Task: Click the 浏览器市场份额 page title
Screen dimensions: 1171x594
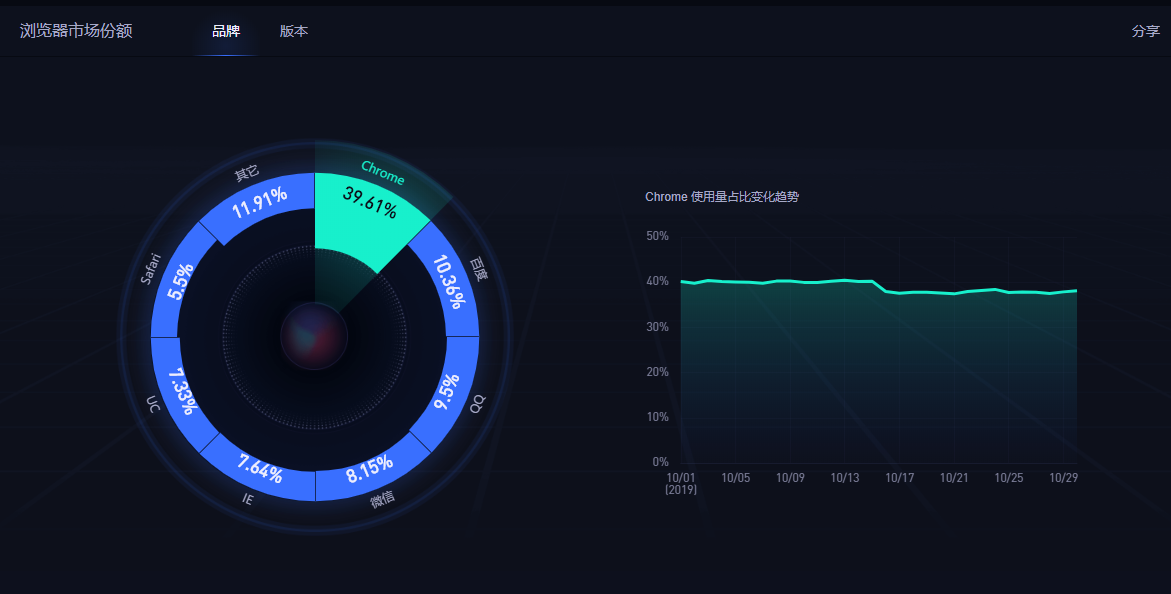Action: click(76, 31)
